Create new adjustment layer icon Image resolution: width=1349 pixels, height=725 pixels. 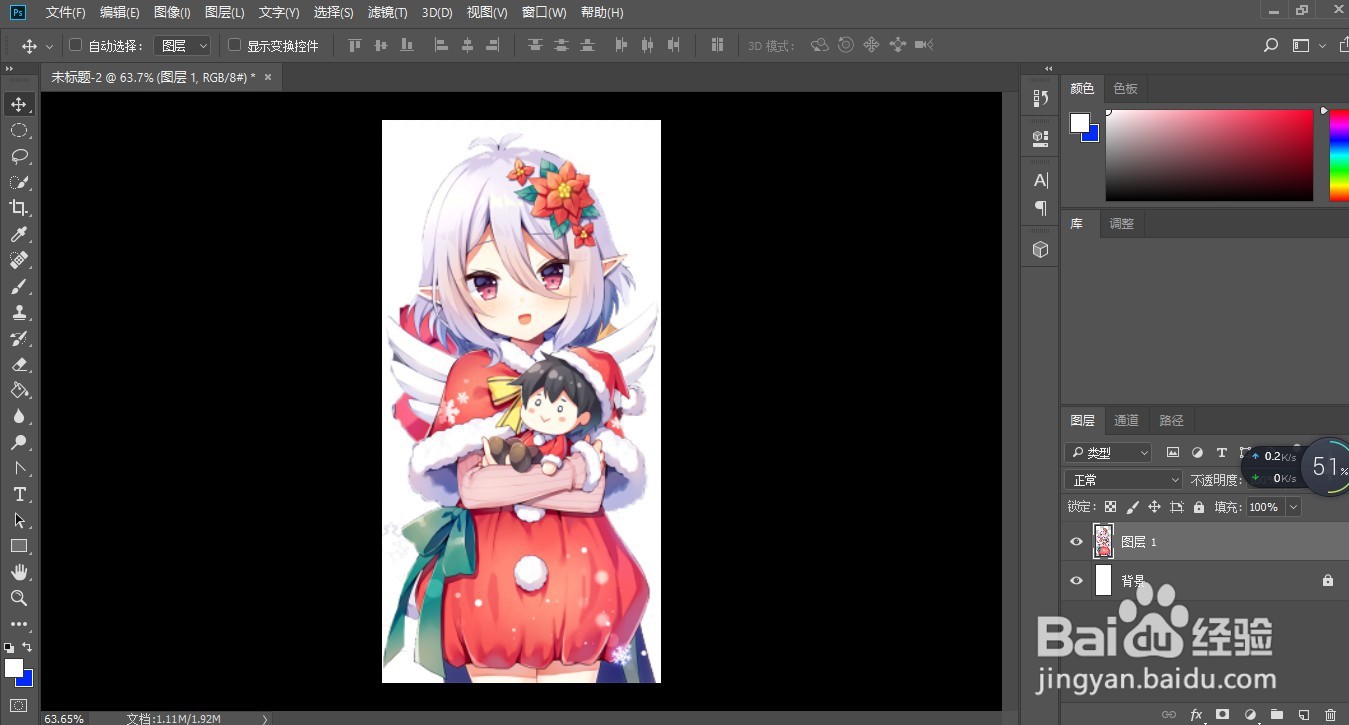(x=1249, y=715)
